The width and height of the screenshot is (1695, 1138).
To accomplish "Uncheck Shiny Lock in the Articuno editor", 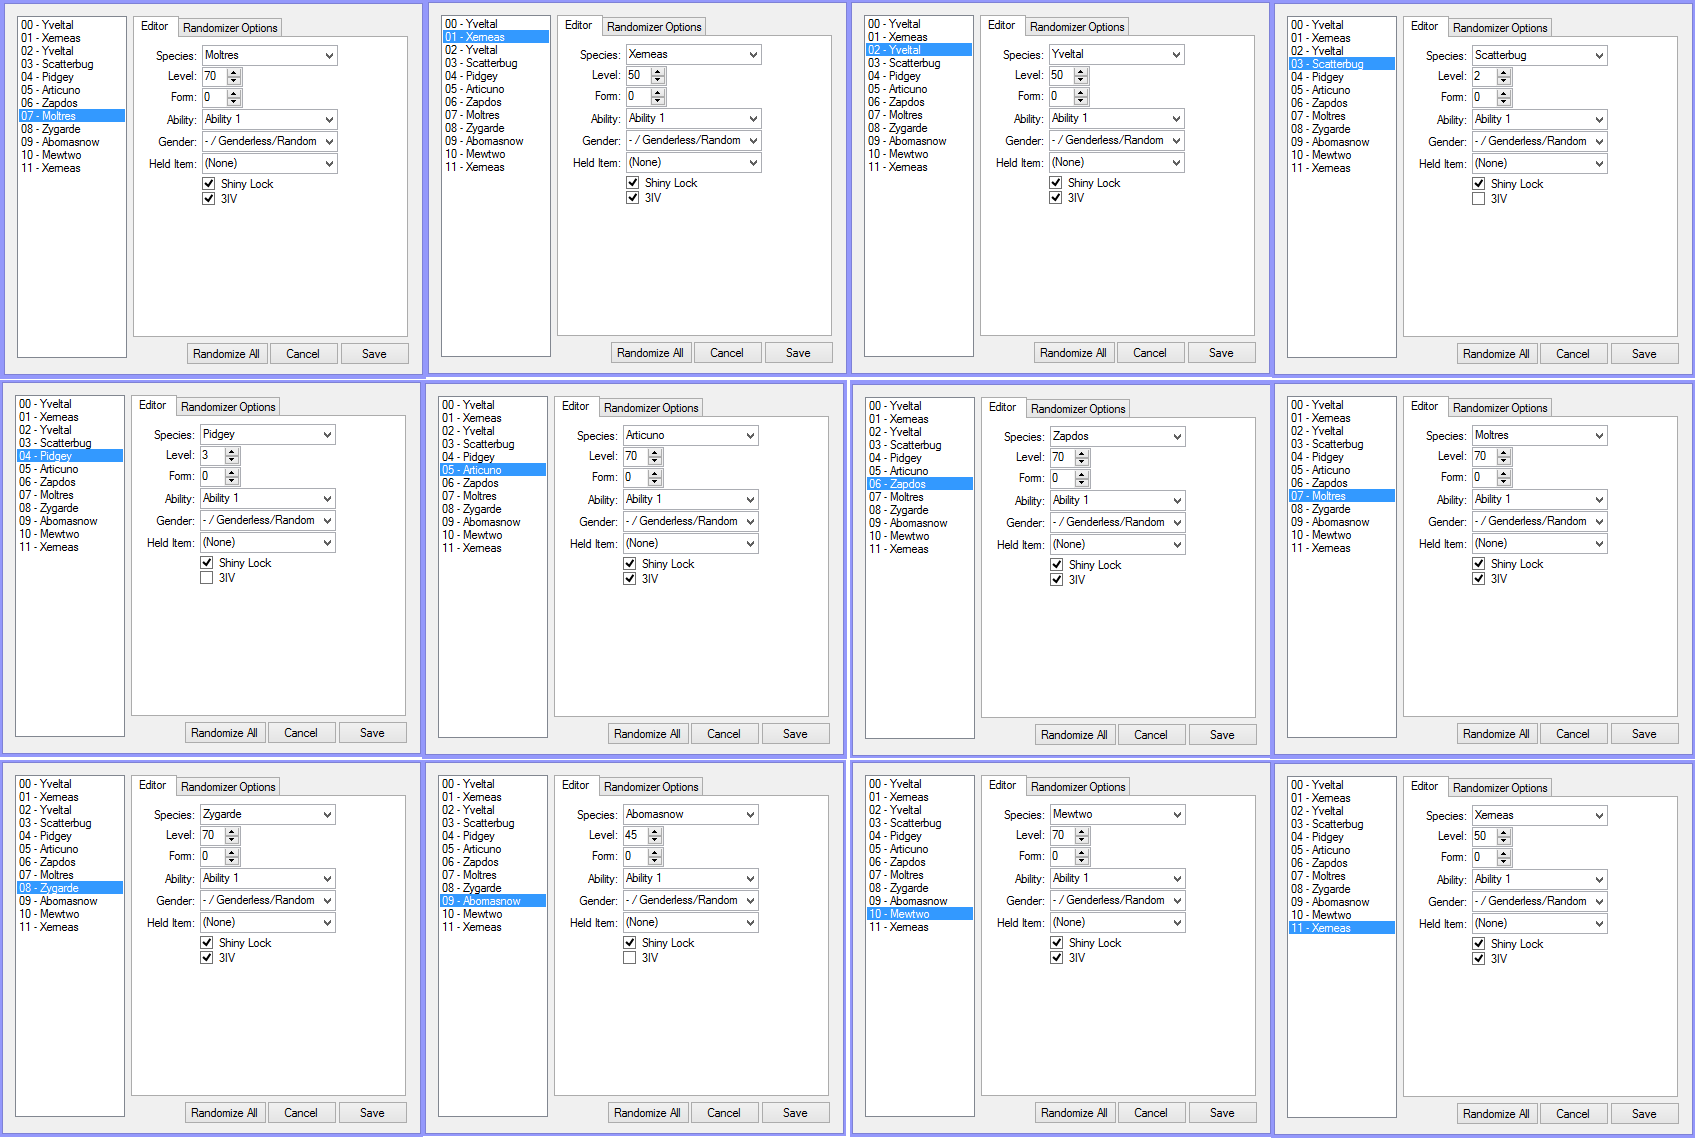I will click(x=630, y=563).
